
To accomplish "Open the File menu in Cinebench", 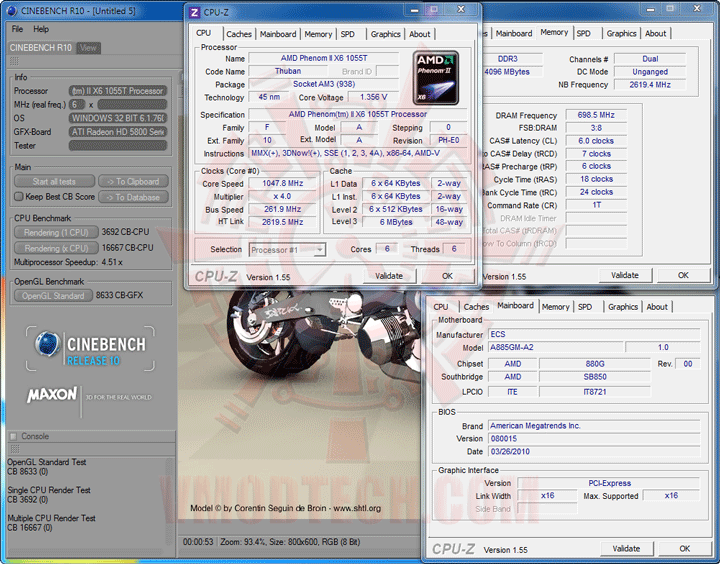I will coord(17,29).
